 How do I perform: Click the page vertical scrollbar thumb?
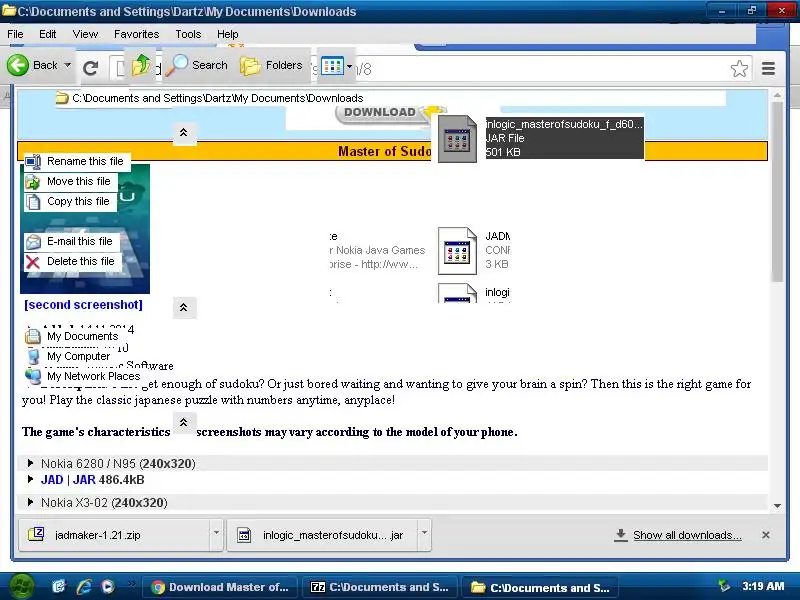click(x=777, y=192)
